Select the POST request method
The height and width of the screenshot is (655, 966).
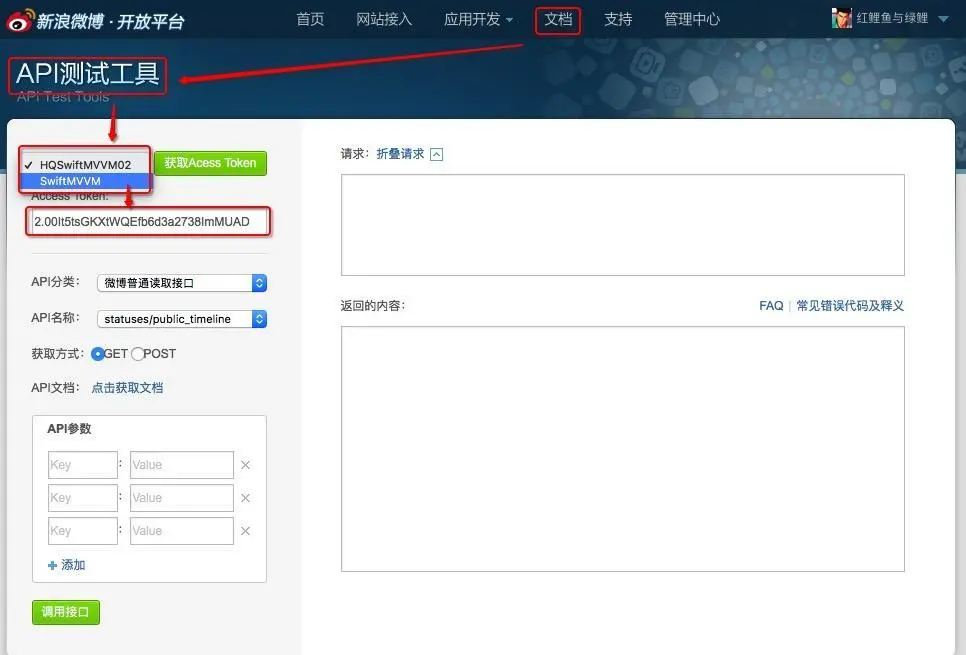pyautogui.click(x=137, y=354)
